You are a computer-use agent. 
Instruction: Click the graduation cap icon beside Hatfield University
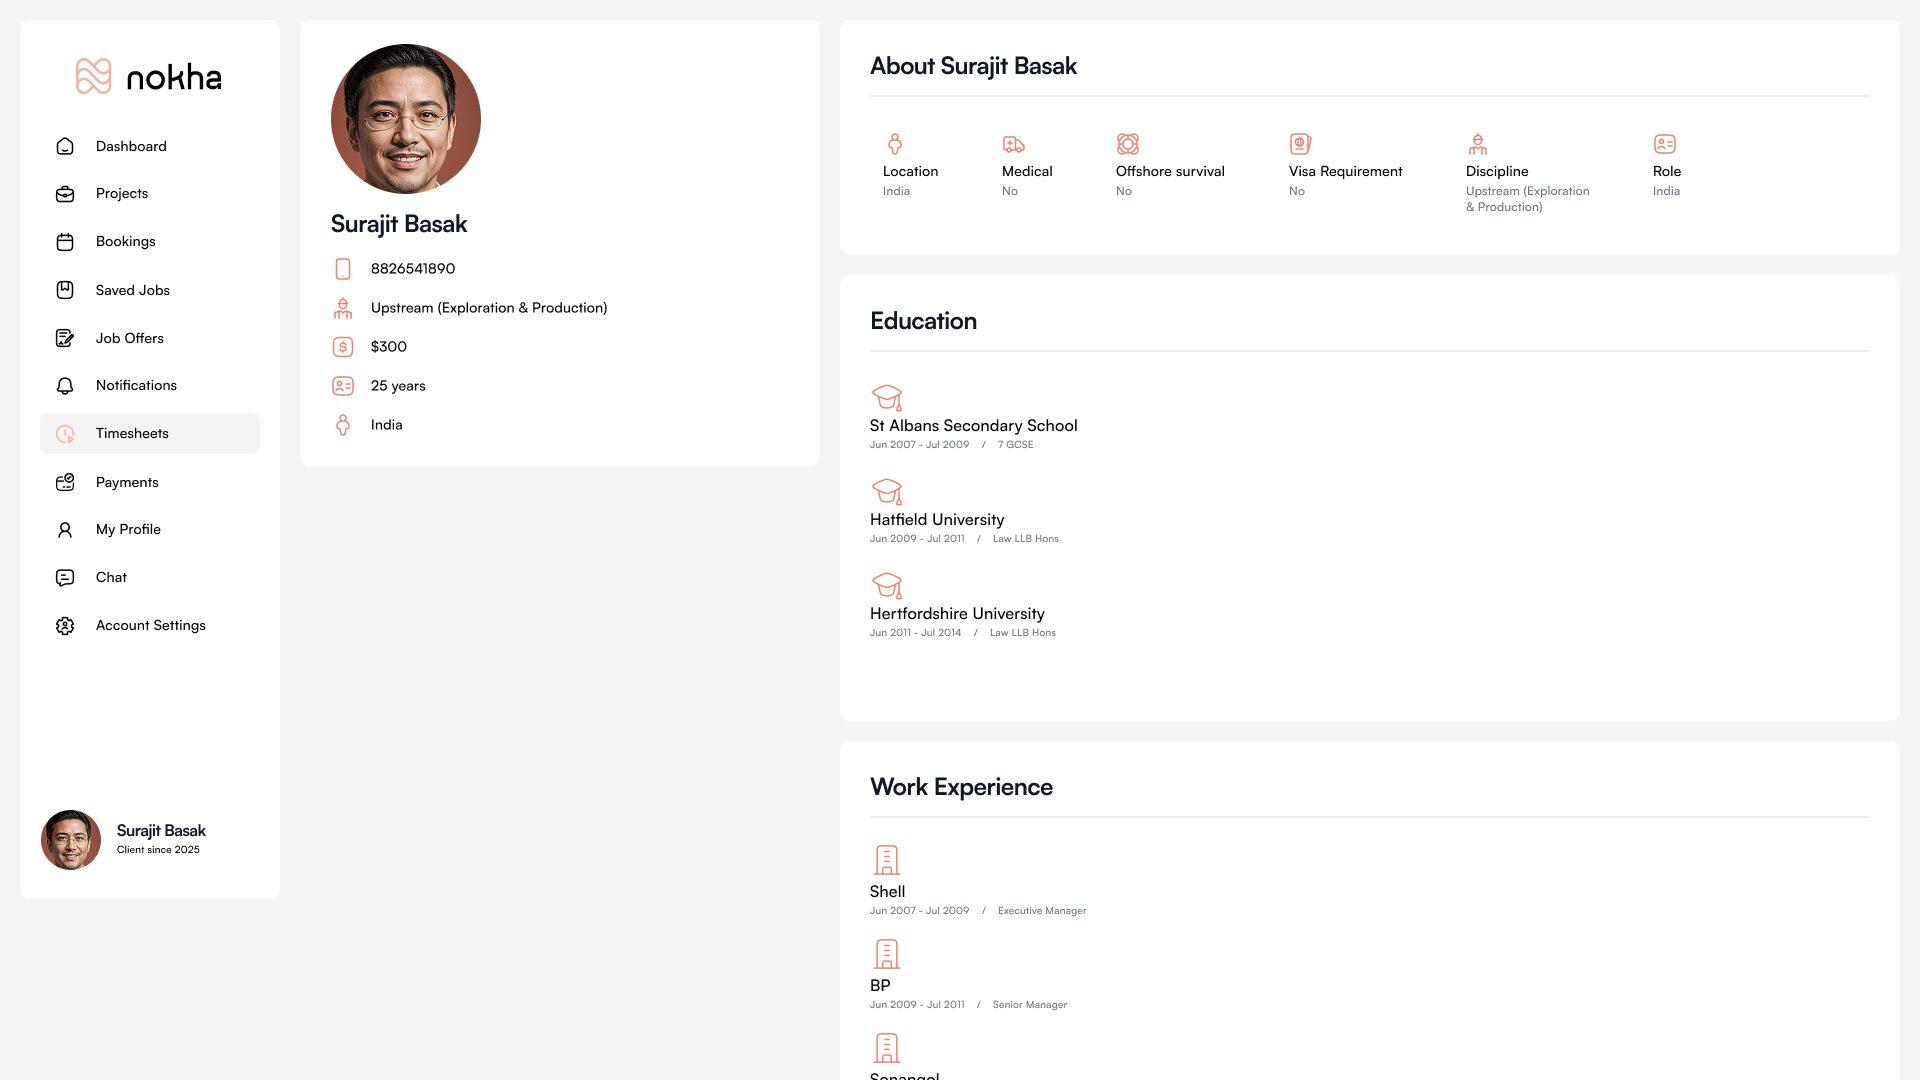tap(887, 492)
